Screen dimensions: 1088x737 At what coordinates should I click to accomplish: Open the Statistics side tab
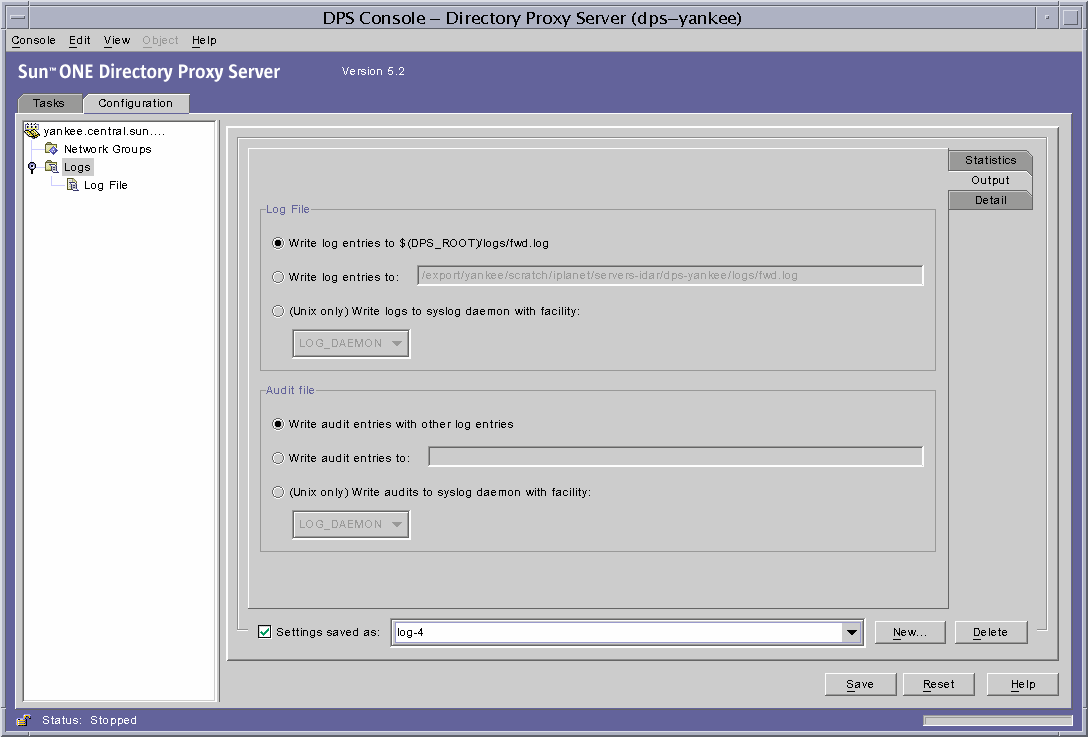990,160
